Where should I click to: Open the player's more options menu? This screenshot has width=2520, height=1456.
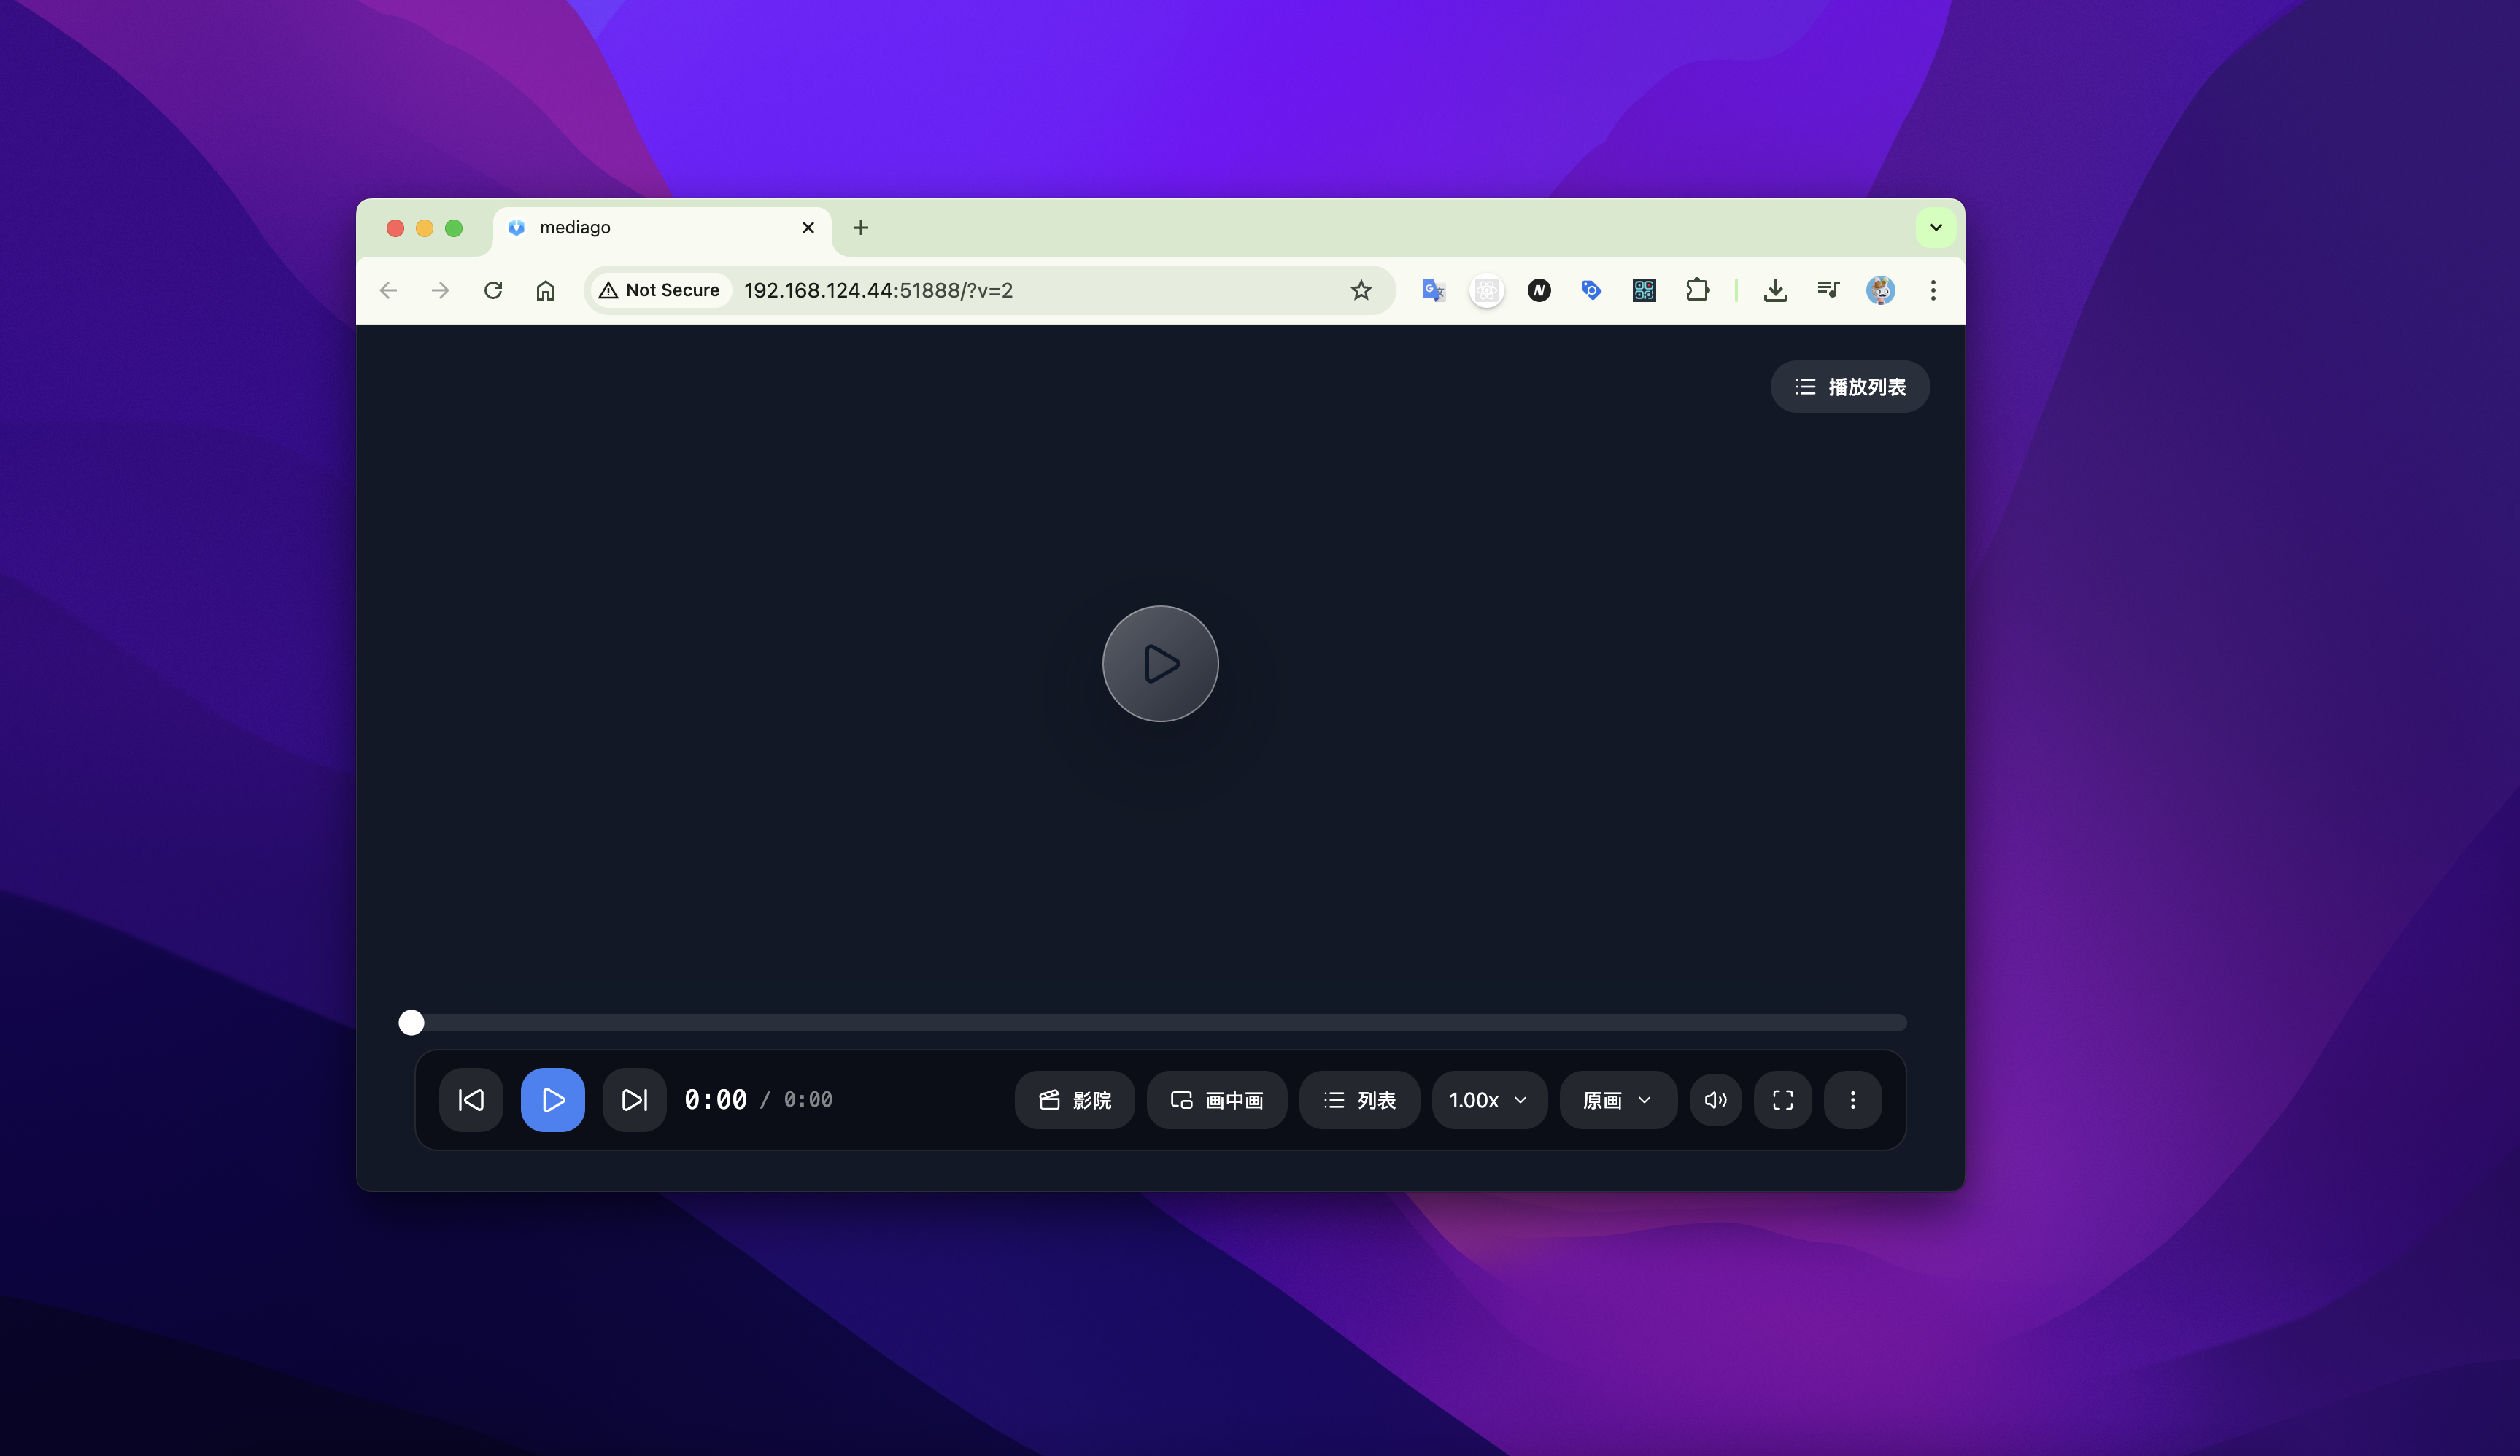pyautogui.click(x=1853, y=1099)
